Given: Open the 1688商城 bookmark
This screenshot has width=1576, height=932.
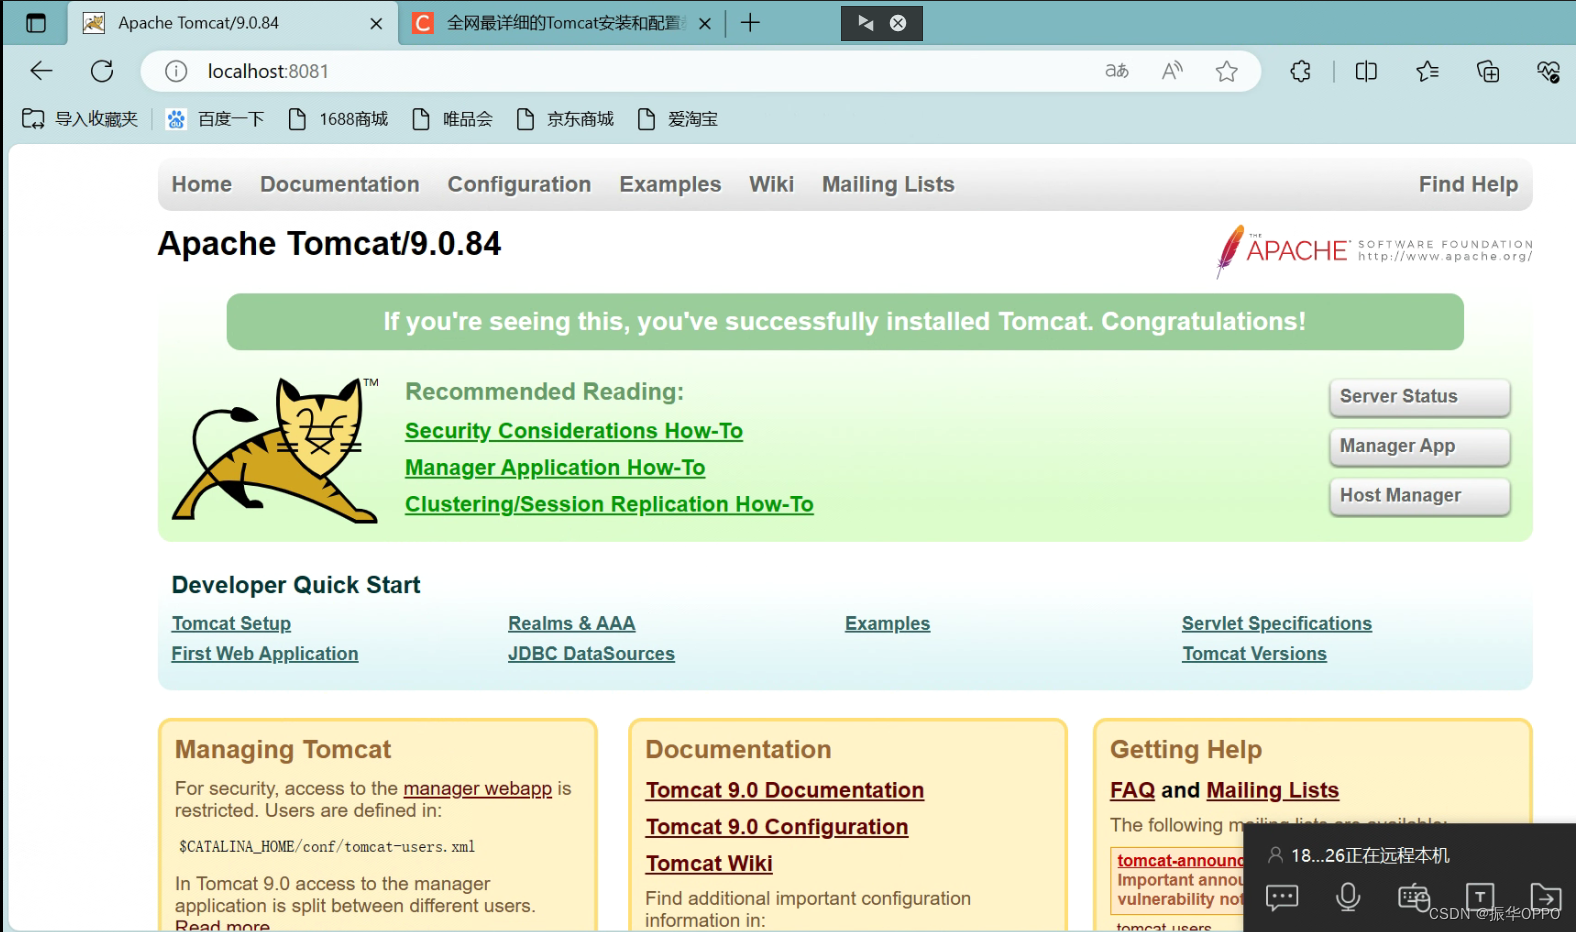Looking at the screenshot, I should [338, 119].
